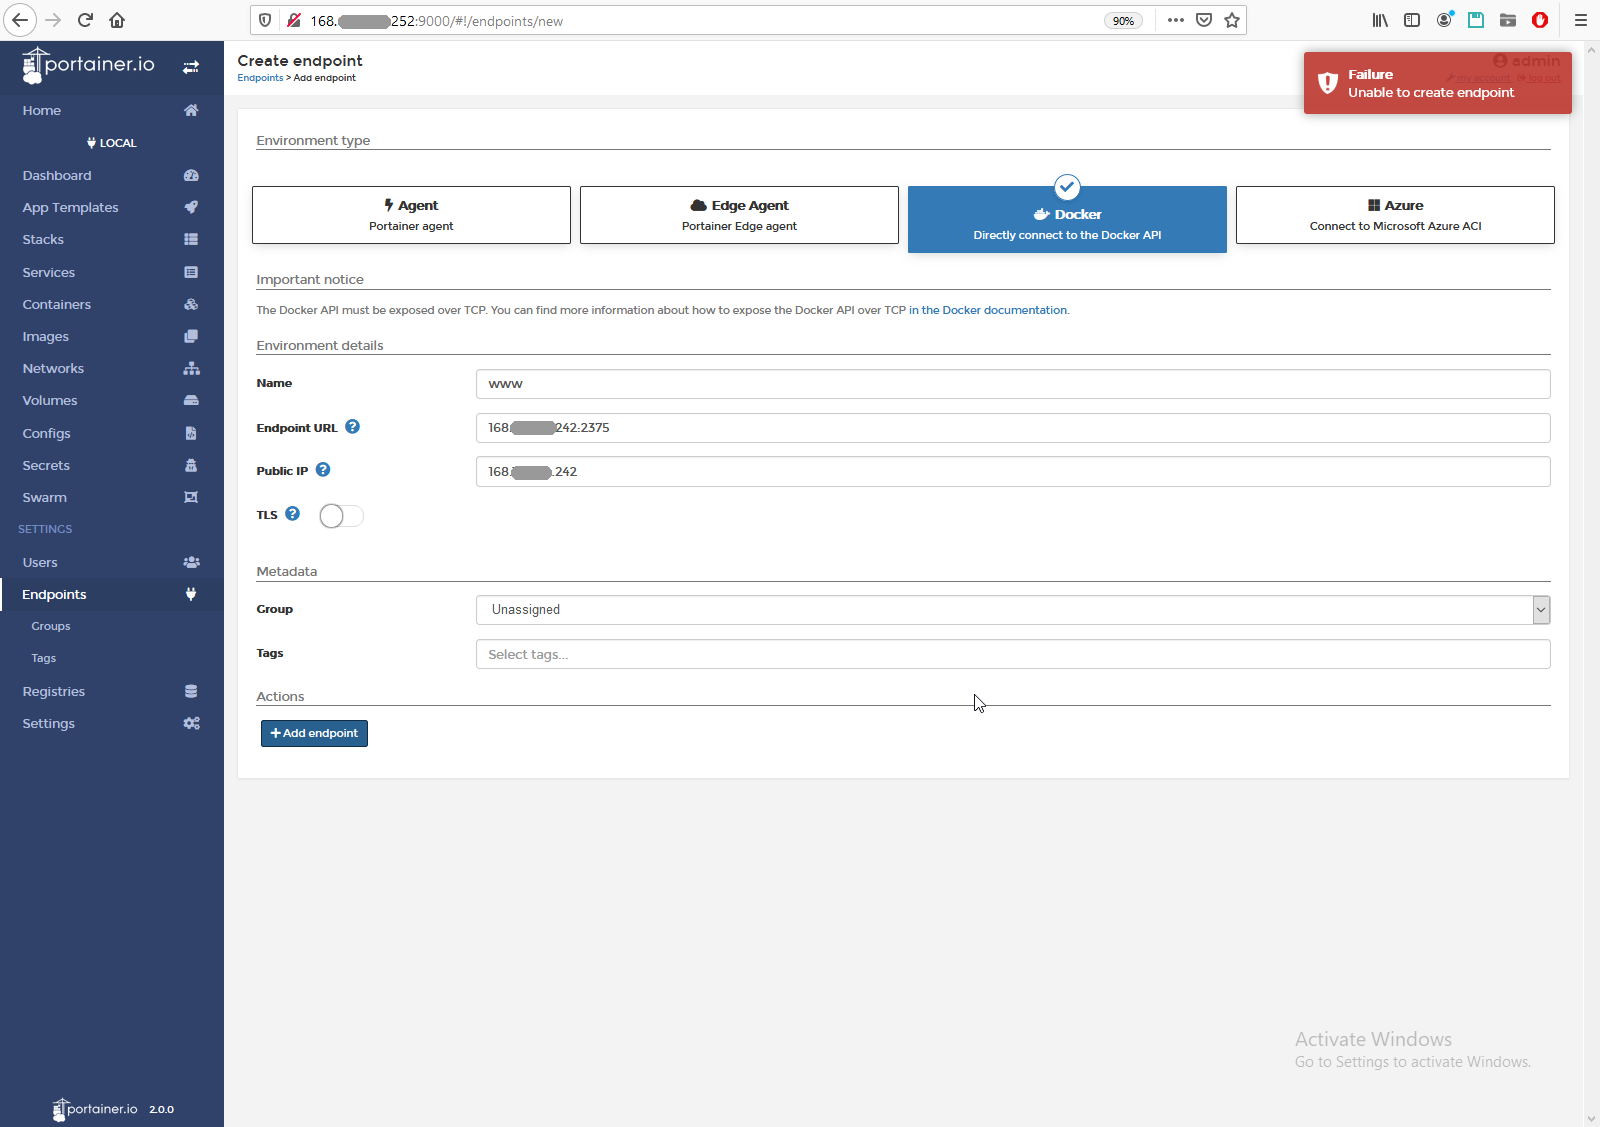Screen dimensions: 1600x1127
Task: Click the Endpoint URL input field
Action: [x=1013, y=428]
